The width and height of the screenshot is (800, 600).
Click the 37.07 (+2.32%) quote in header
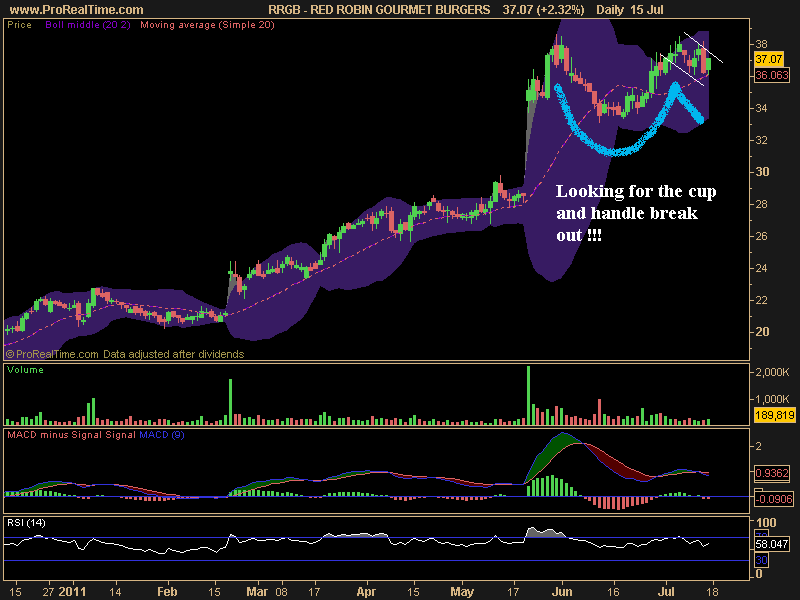[x=543, y=10]
